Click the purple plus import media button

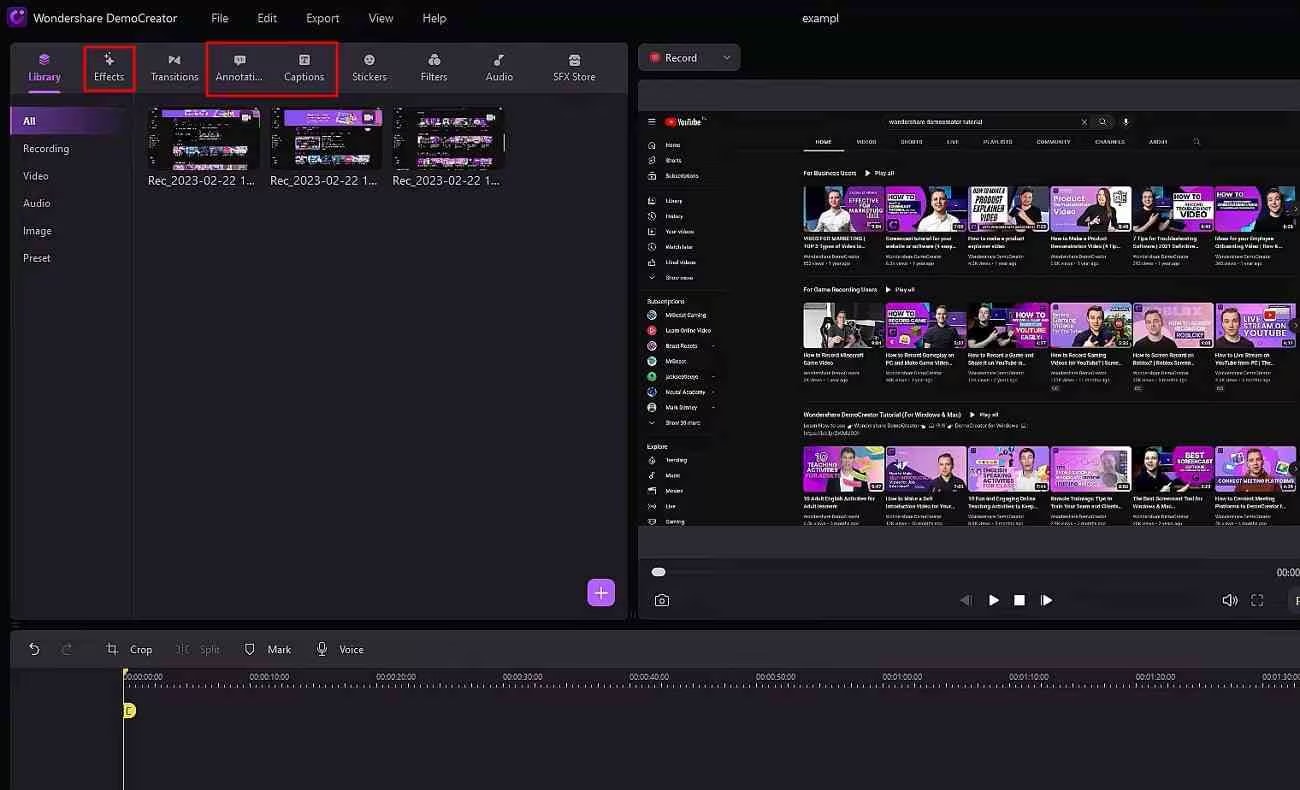601,592
